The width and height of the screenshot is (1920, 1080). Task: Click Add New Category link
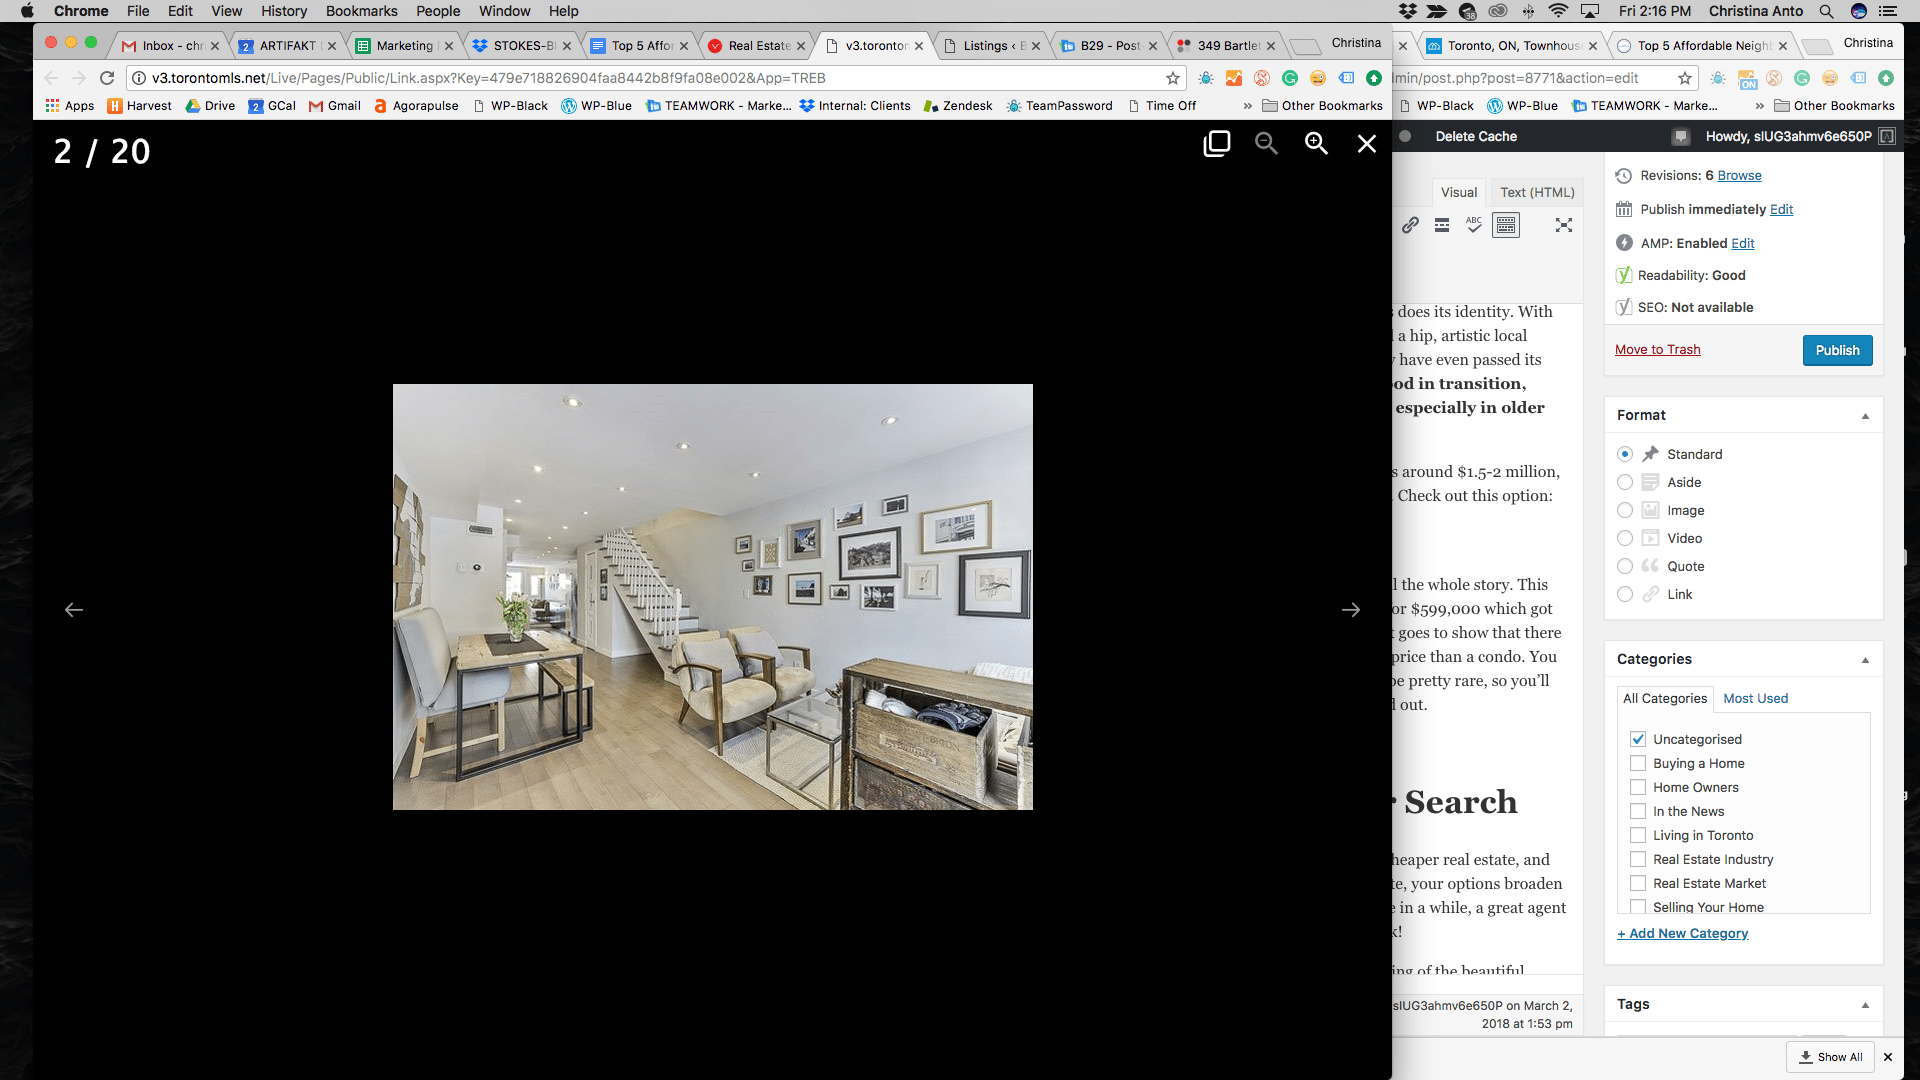click(1682, 933)
